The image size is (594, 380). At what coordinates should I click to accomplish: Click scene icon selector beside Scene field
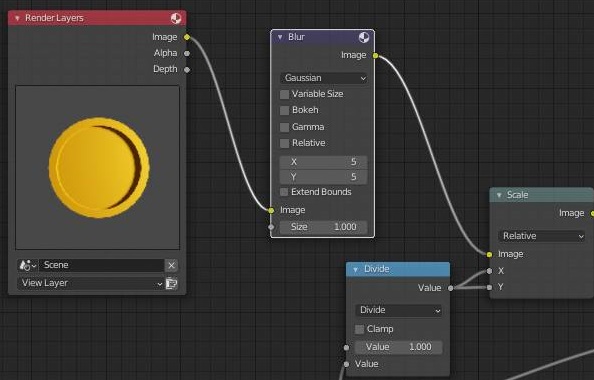27,265
